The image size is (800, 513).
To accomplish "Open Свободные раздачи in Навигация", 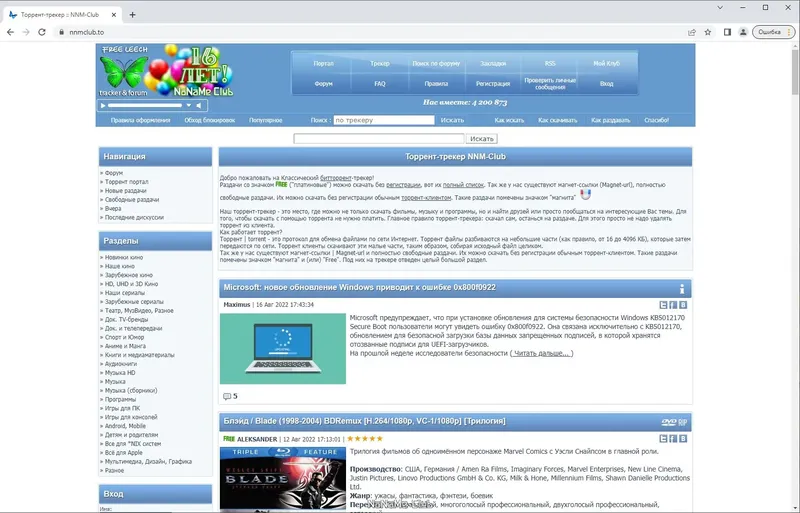I will coord(132,200).
